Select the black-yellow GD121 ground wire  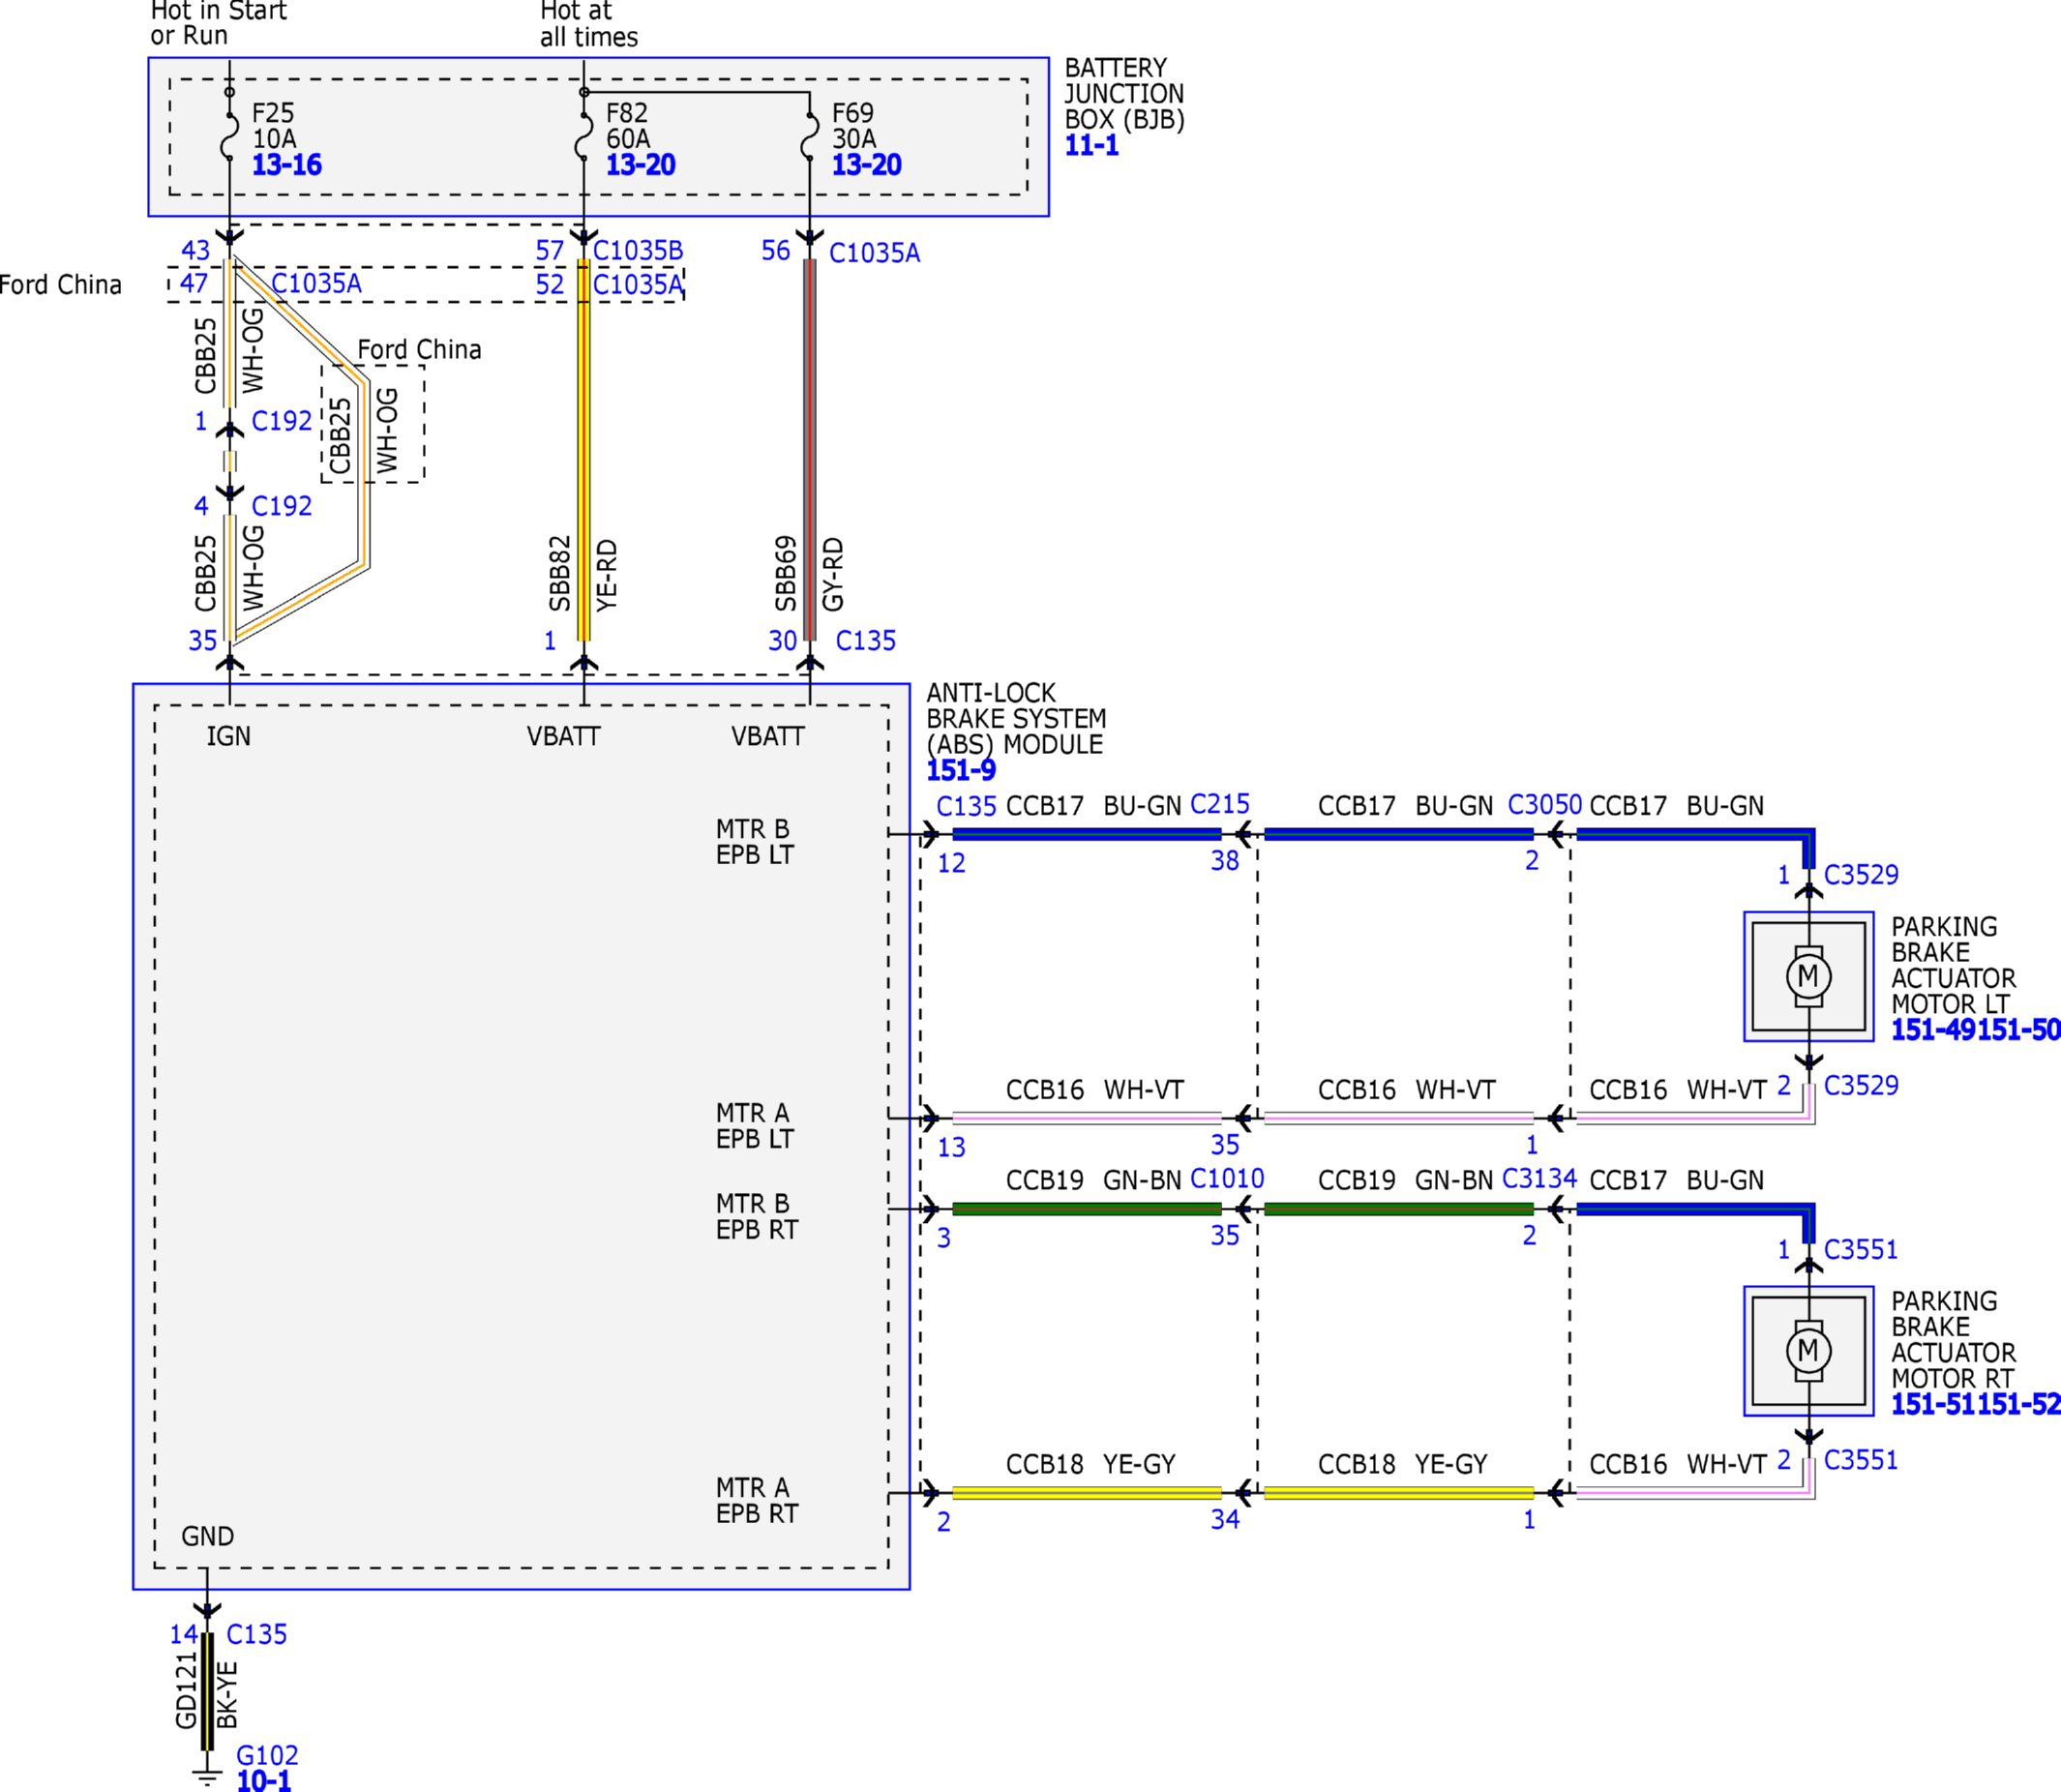pyautogui.click(x=207, y=1691)
